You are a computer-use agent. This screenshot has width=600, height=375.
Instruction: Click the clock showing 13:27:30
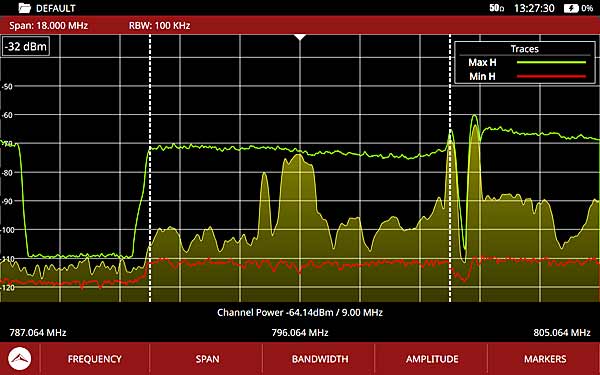[534, 8]
